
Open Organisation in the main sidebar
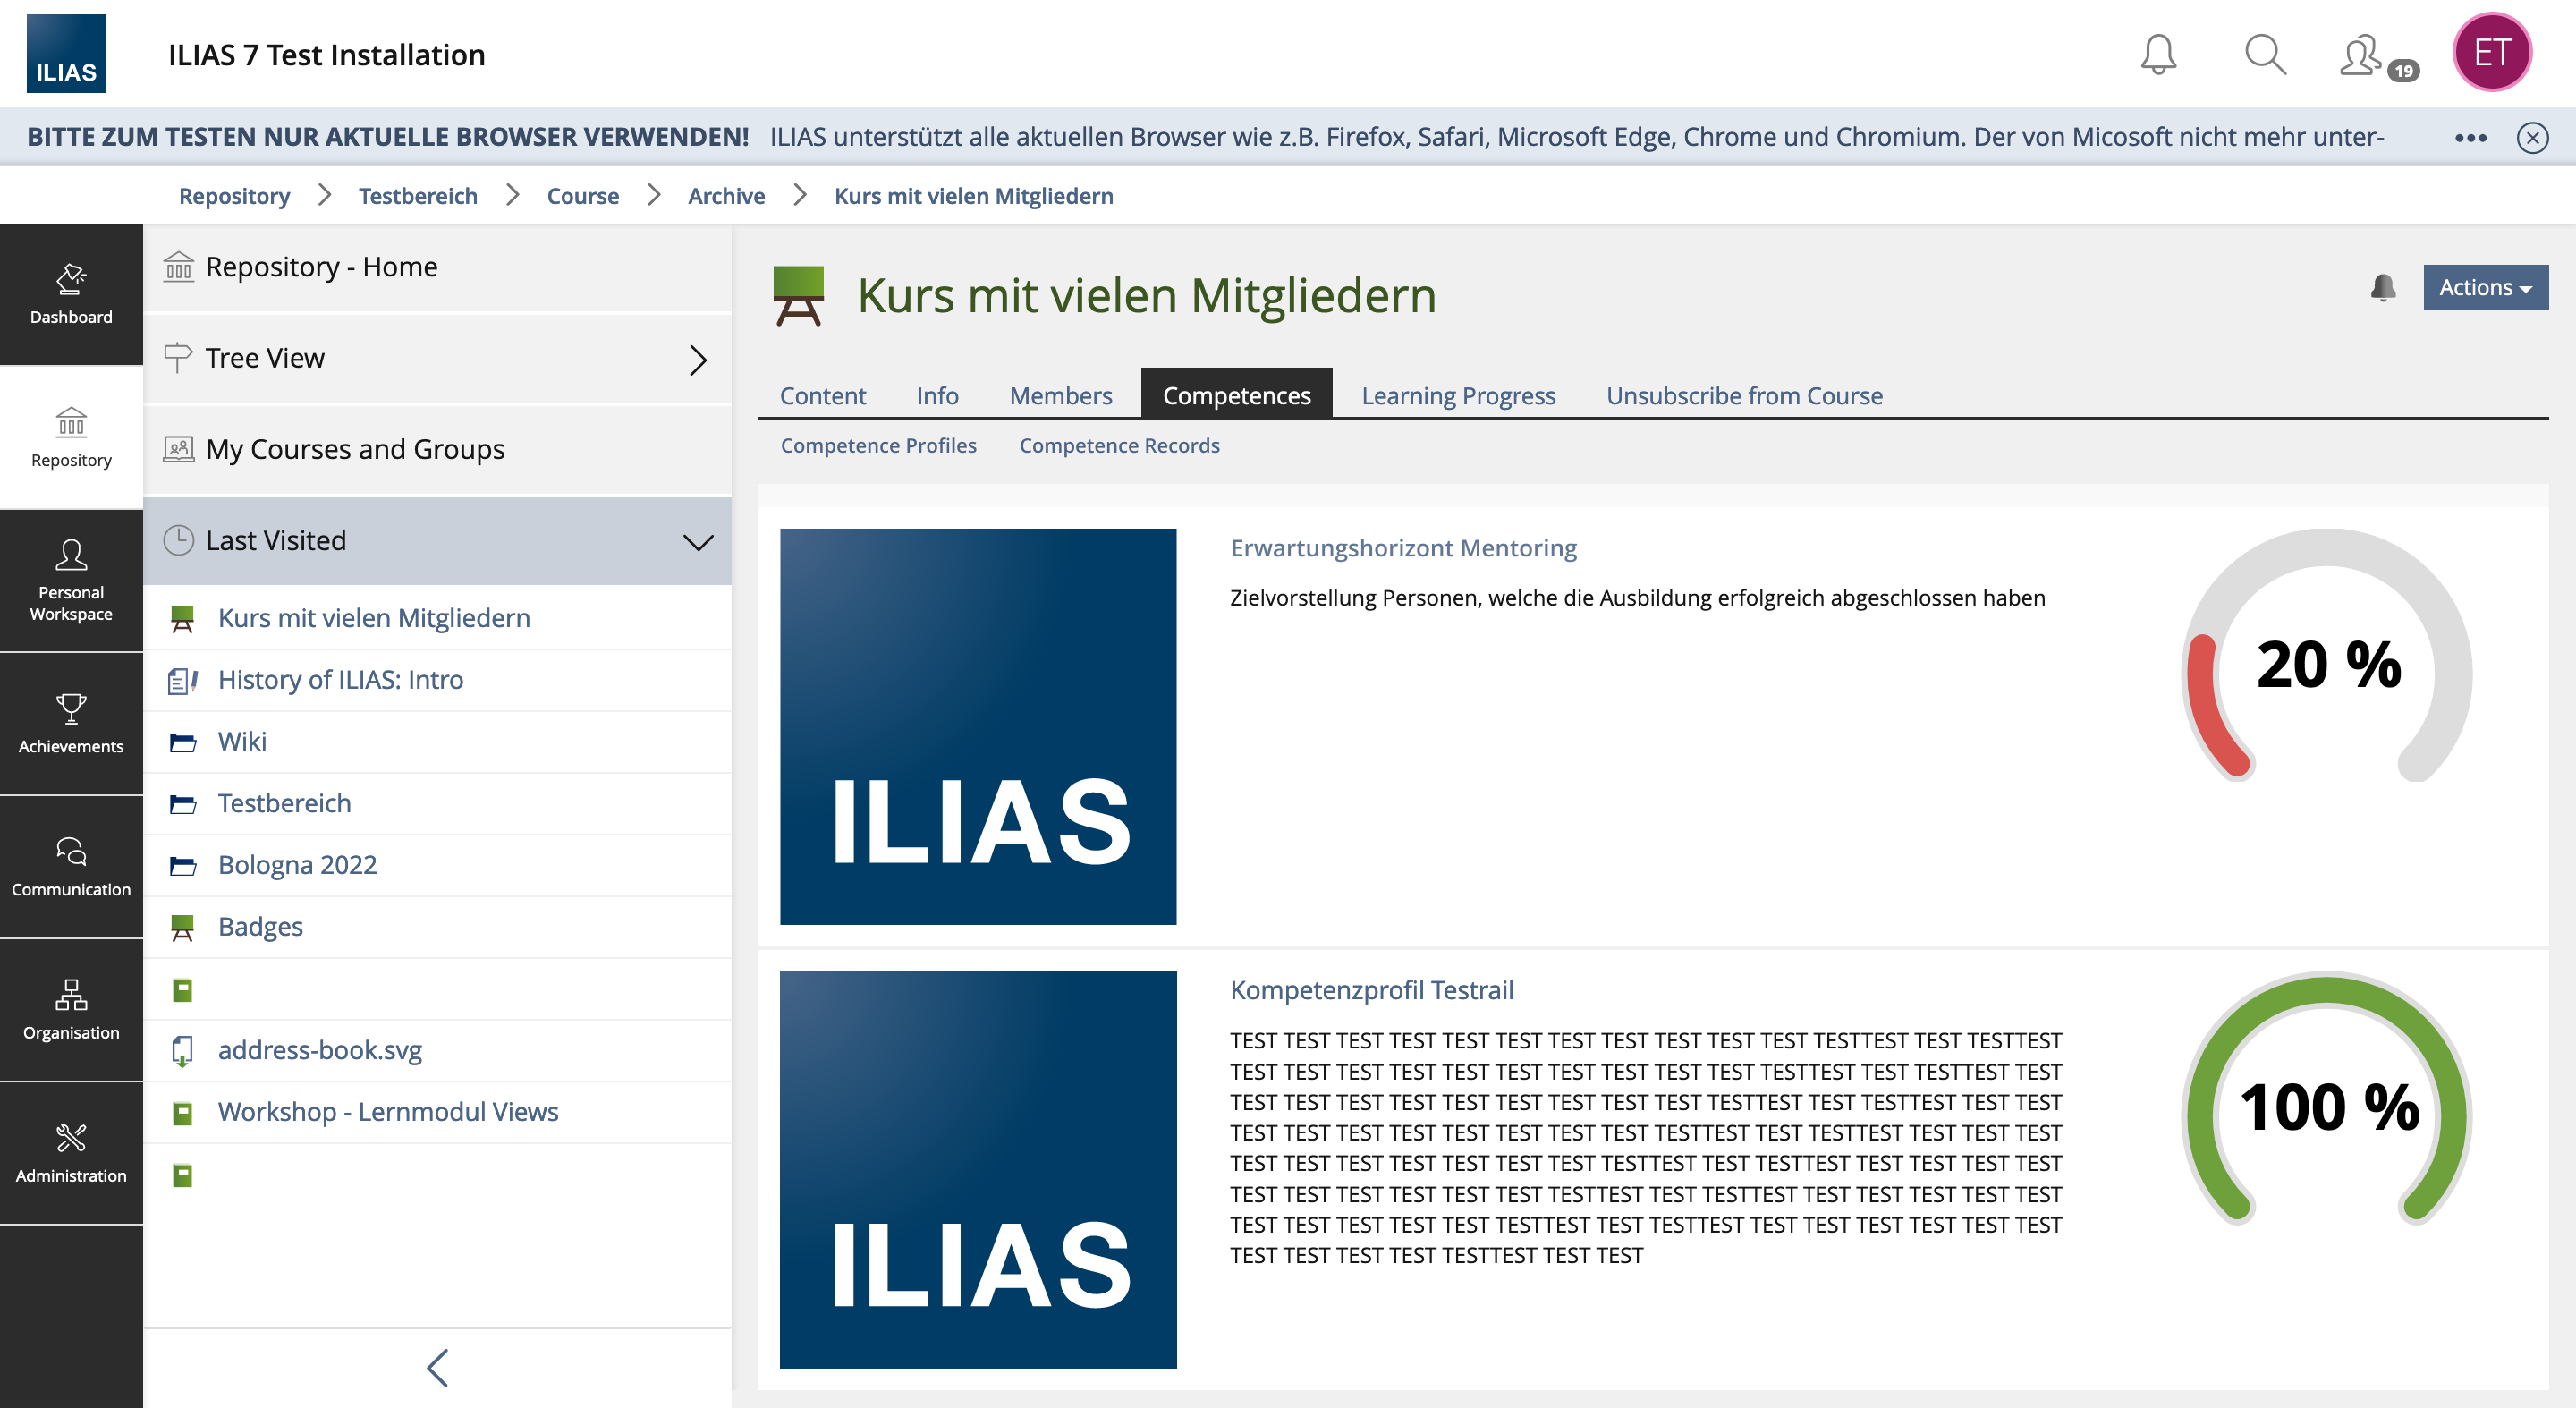[x=71, y=1009]
